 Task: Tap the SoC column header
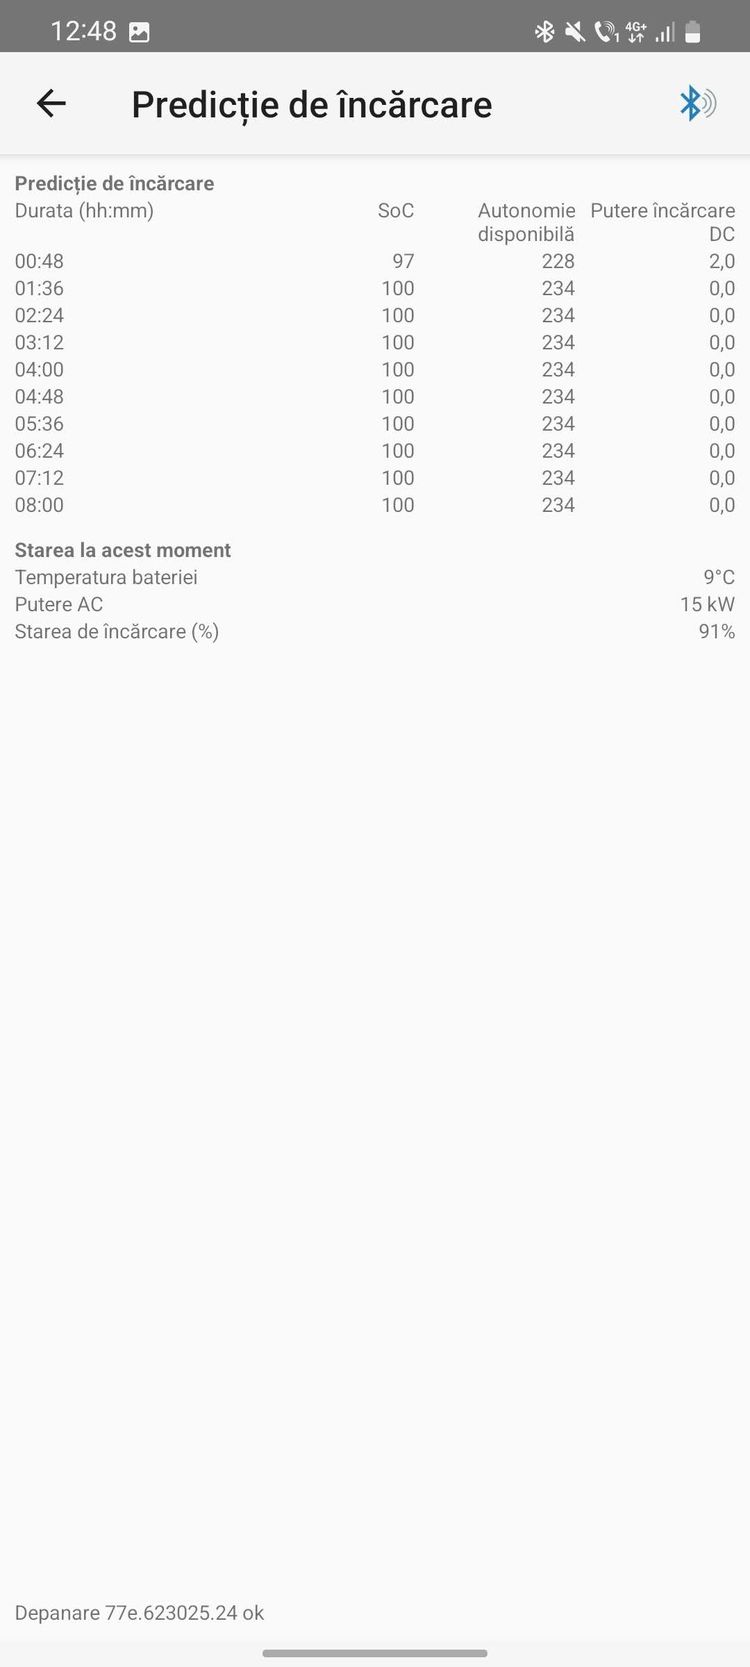pyautogui.click(x=395, y=211)
